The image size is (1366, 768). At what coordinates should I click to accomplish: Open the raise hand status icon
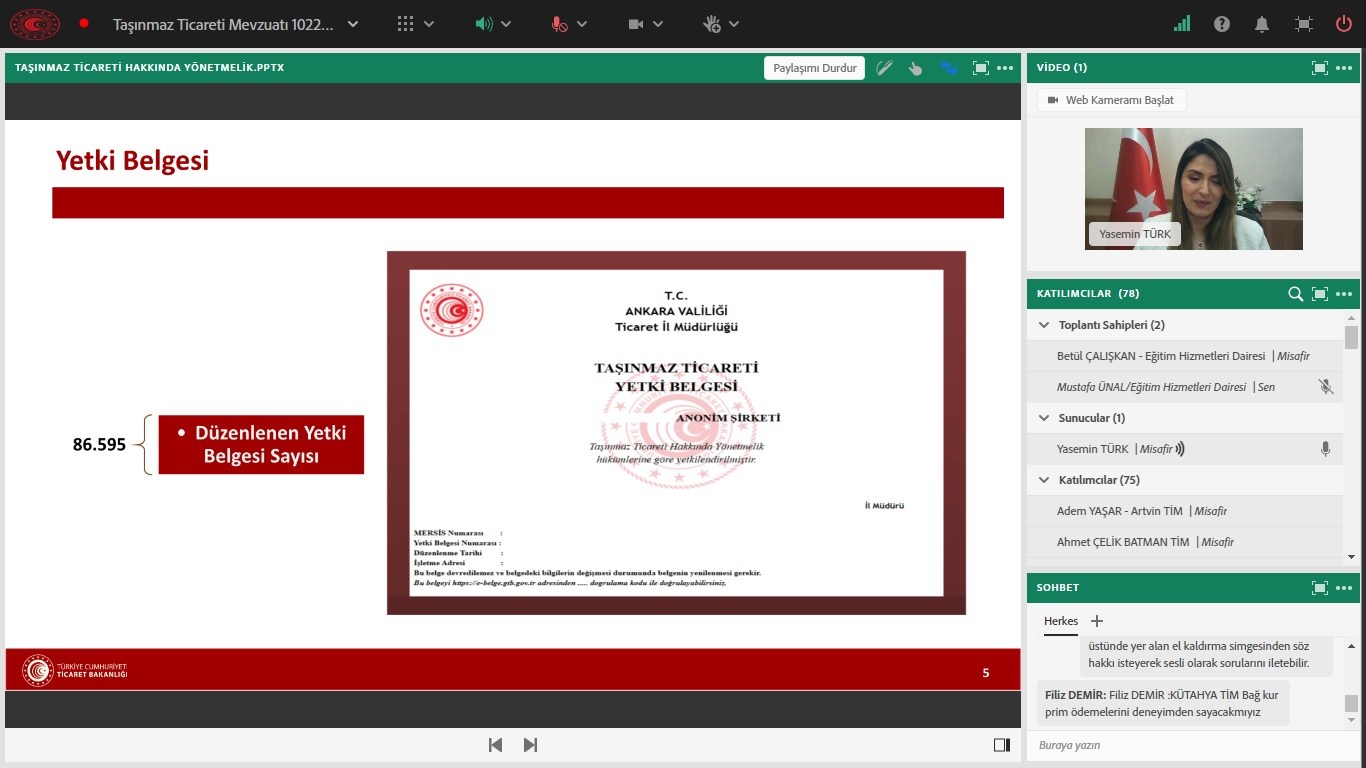tap(712, 24)
